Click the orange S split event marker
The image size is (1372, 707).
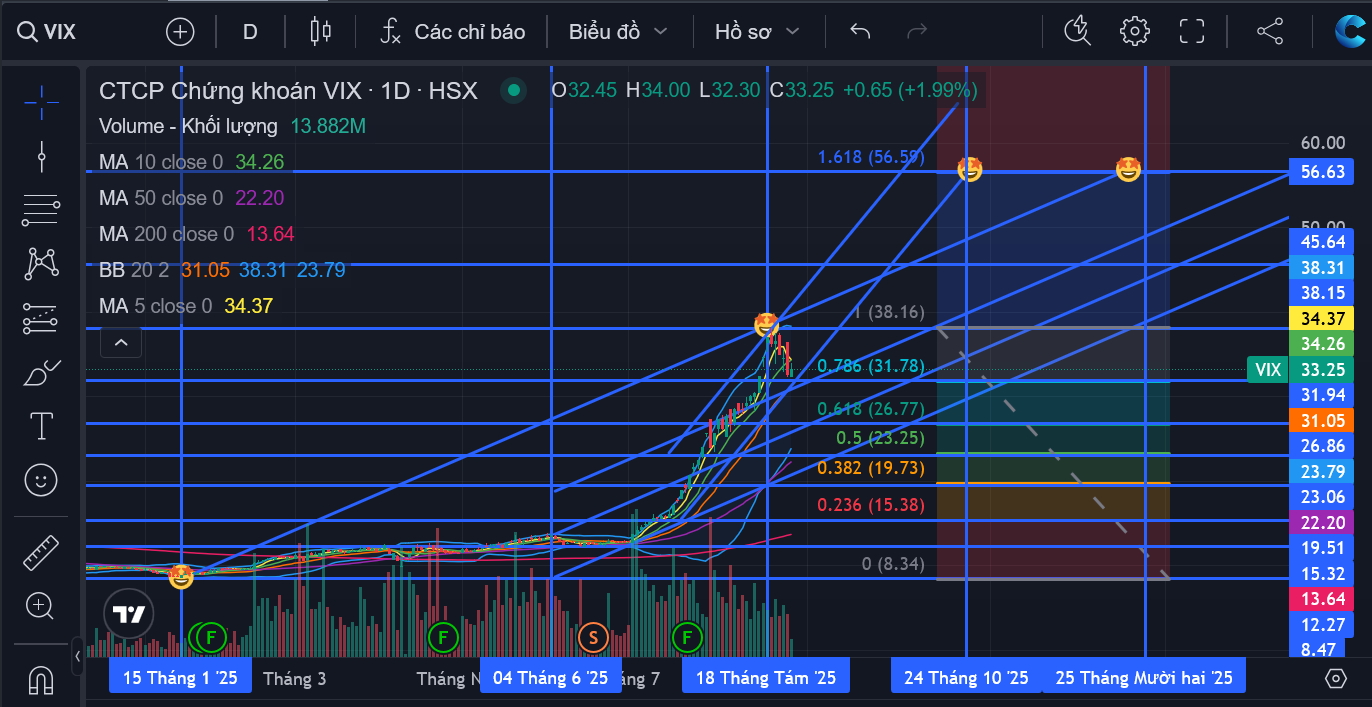pyautogui.click(x=593, y=636)
